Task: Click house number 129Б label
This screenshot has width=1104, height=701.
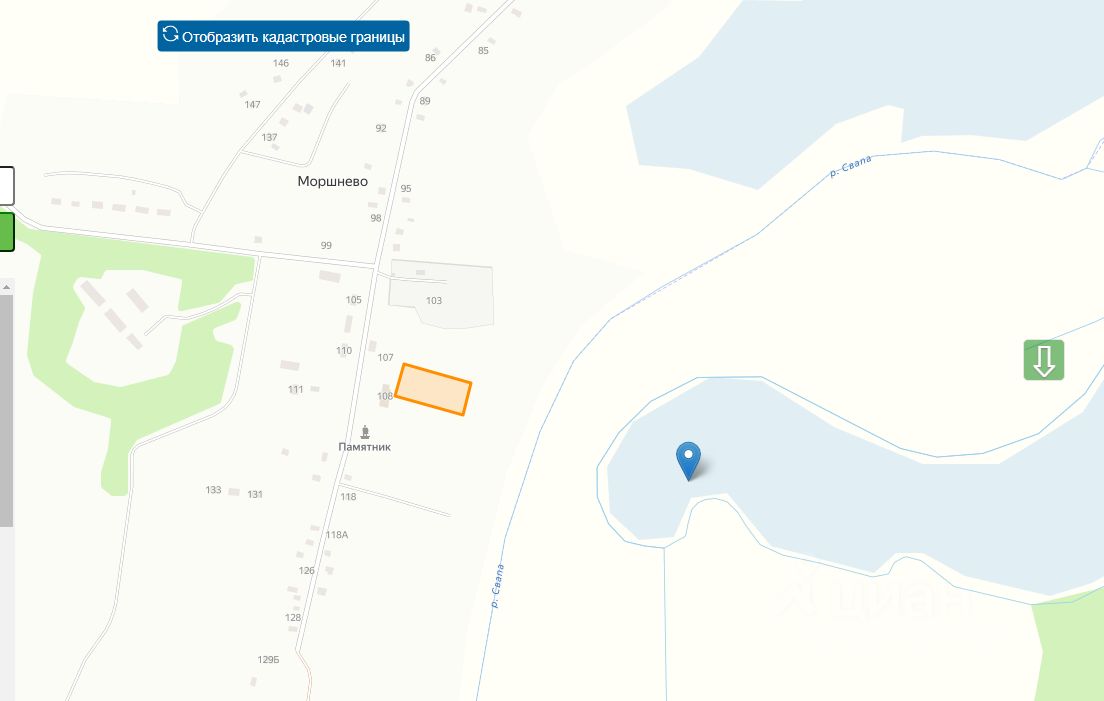Action: tap(268, 659)
